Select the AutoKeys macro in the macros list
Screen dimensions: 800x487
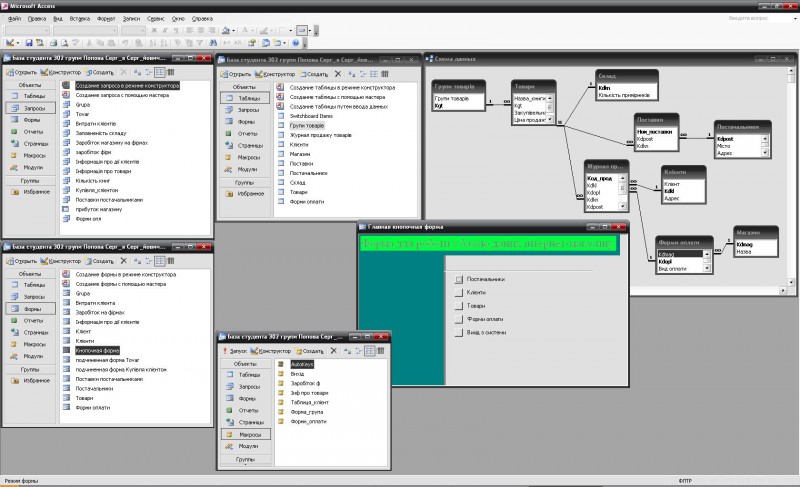(302, 364)
